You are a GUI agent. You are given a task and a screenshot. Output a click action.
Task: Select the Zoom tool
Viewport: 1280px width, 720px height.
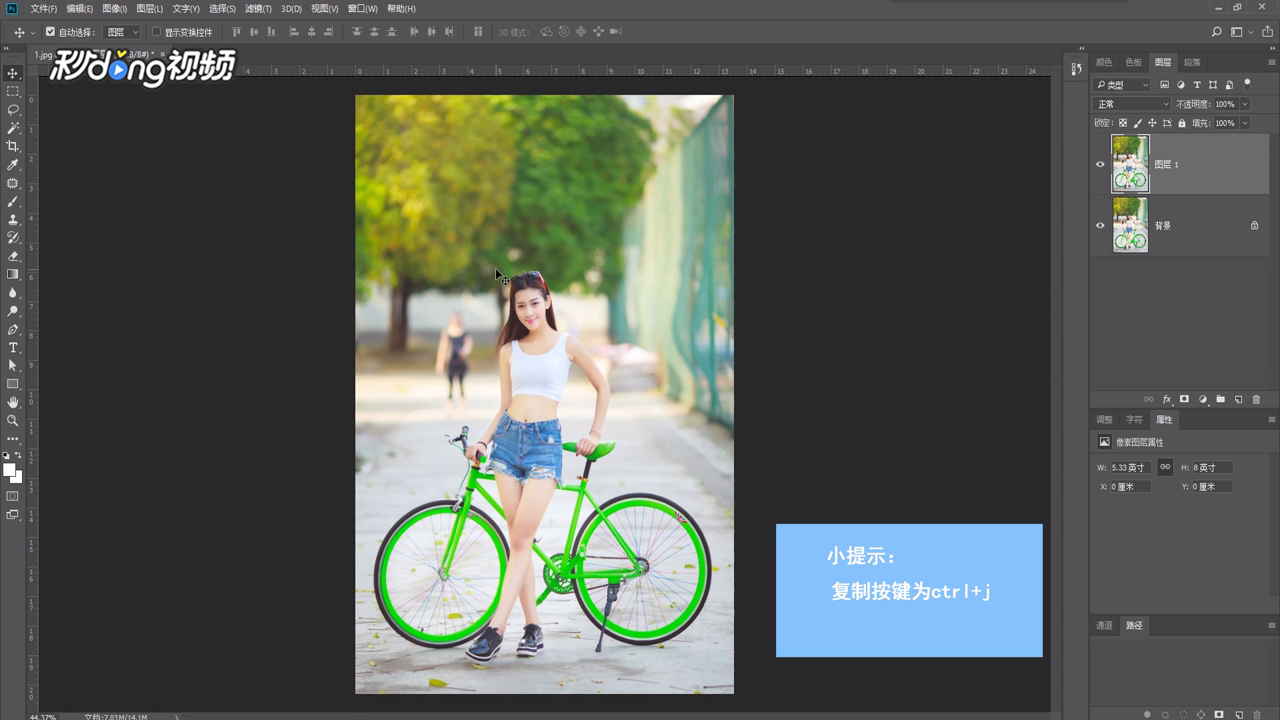click(13, 420)
